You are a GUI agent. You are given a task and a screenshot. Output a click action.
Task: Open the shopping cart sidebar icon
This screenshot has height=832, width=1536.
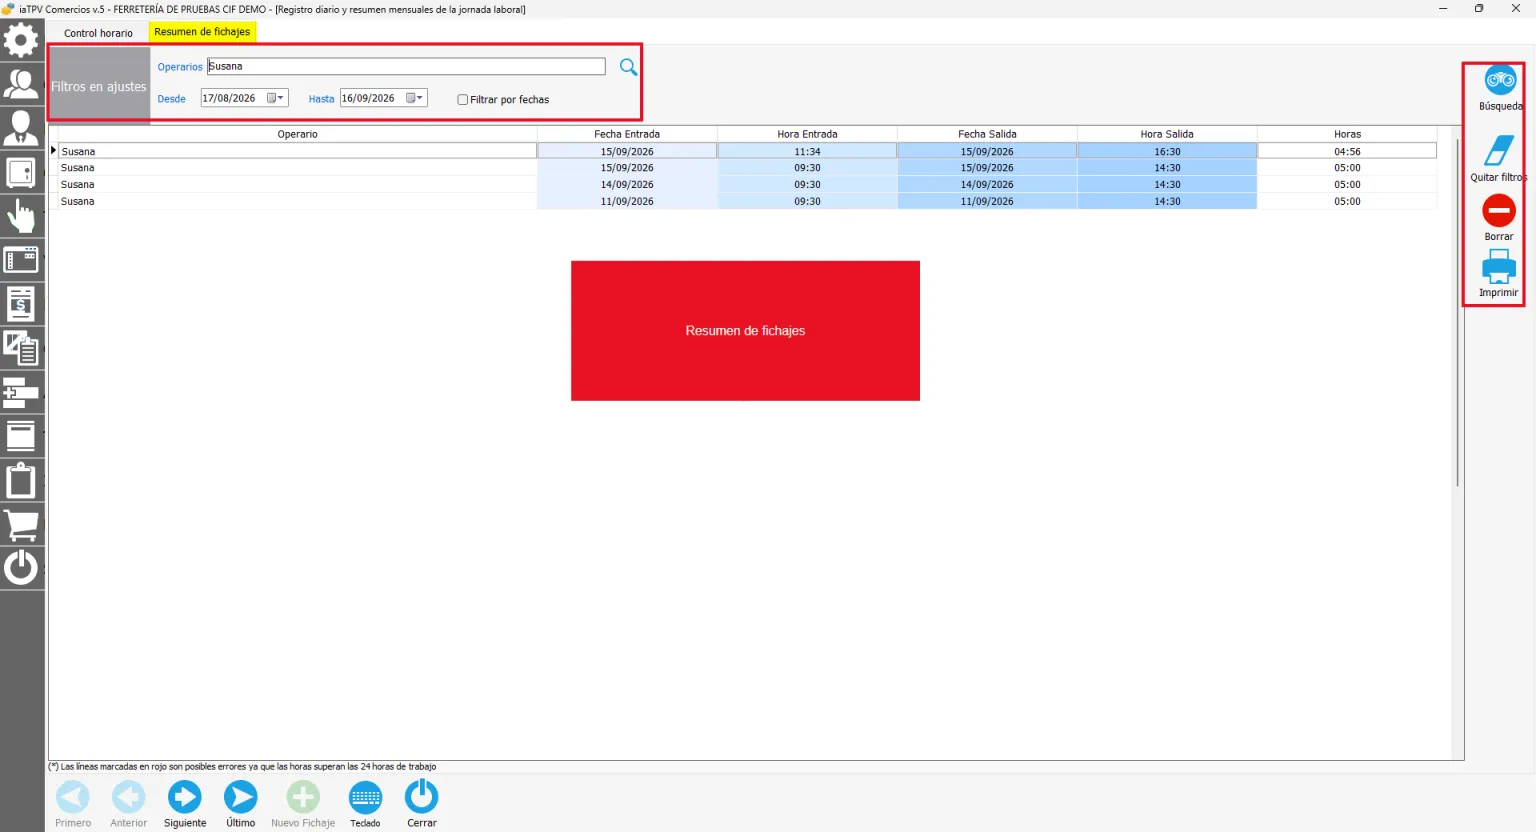(21, 524)
